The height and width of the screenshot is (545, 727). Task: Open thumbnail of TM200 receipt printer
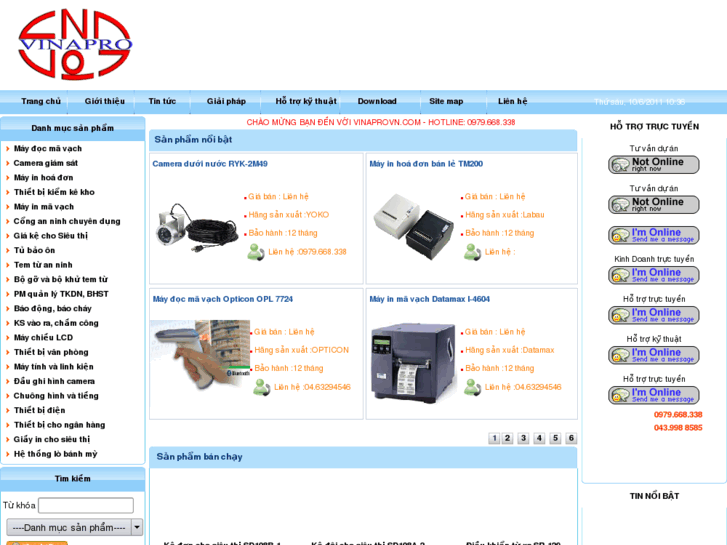tap(414, 226)
